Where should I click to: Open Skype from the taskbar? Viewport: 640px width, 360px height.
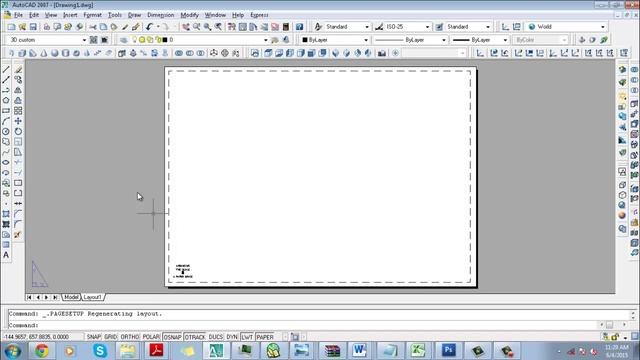100,351
